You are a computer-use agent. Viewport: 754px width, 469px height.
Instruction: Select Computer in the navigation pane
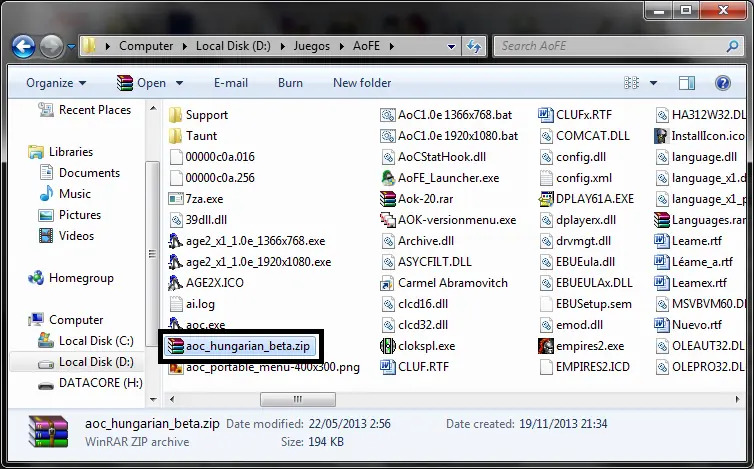(66, 320)
